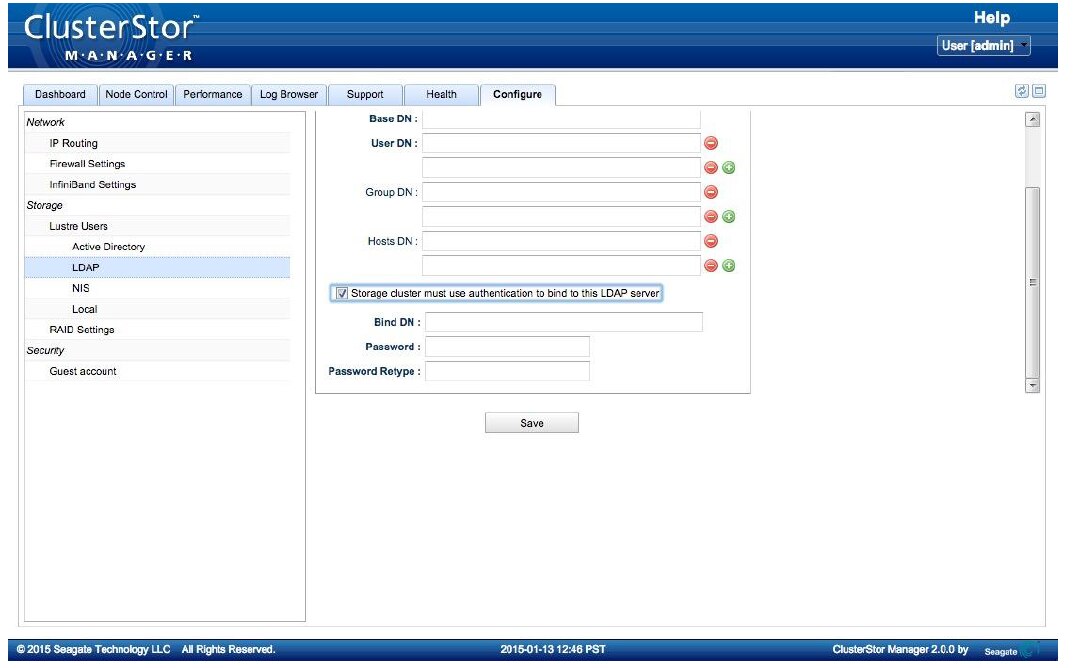Uncheck Storage cluster must use authentication option
Screen dimensions: 1077x668
pos(341,292)
